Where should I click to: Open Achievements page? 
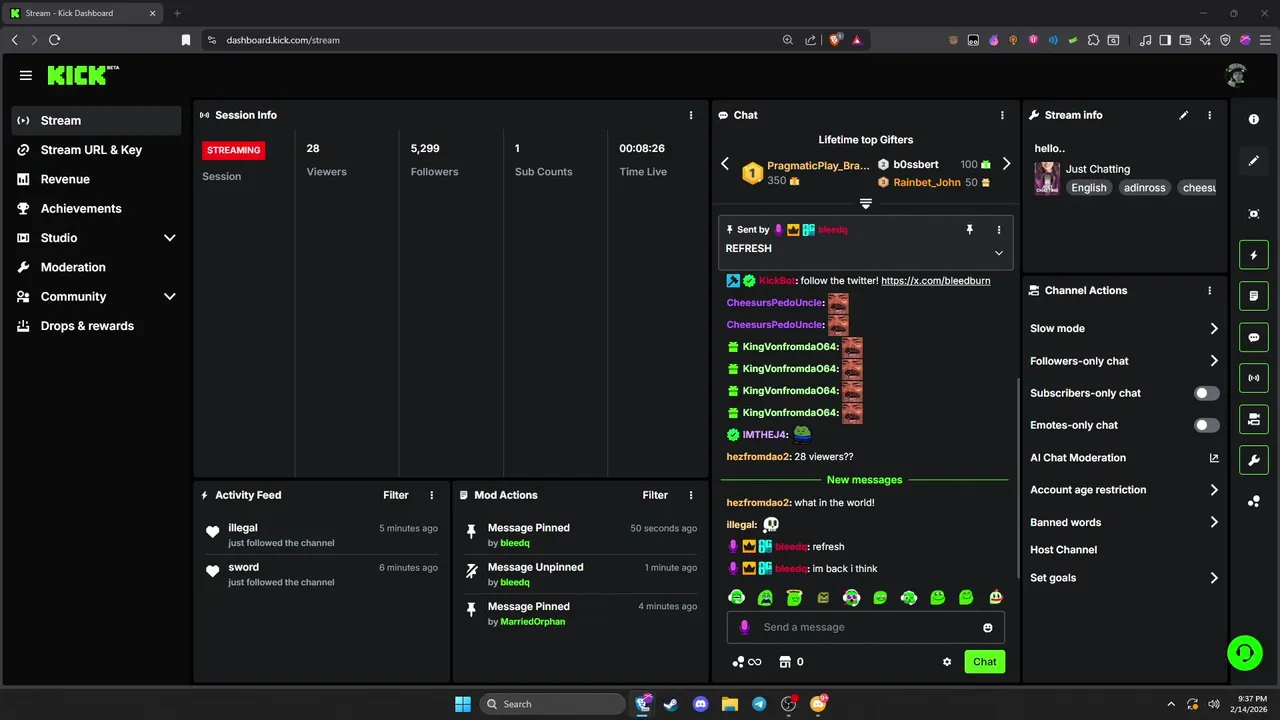tap(96, 209)
